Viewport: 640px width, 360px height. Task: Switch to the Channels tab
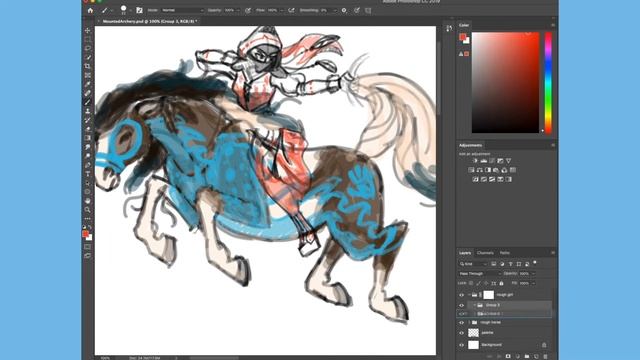click(x=485, y=253)
